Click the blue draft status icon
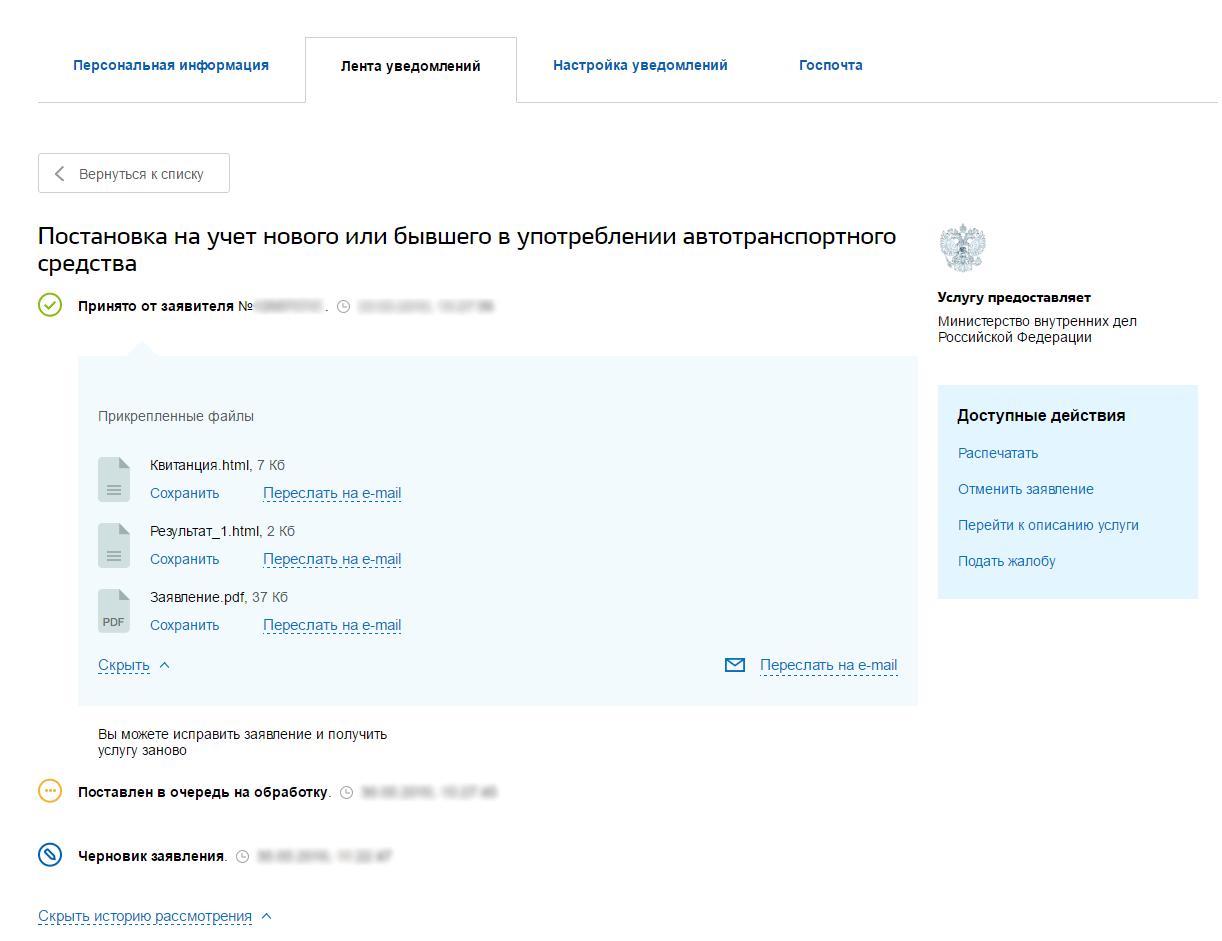The width and height of the screenshot is (1222, 941). pos(50,855)
